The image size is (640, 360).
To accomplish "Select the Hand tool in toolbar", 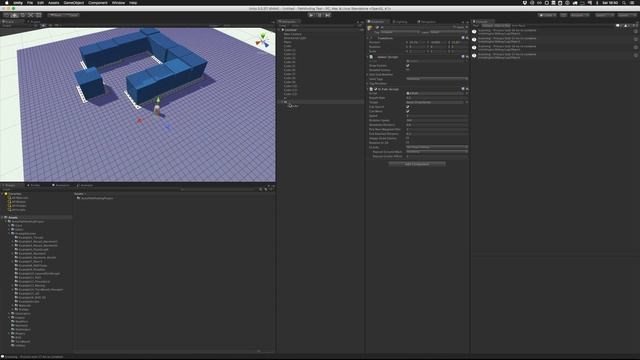I will [6, 15].
